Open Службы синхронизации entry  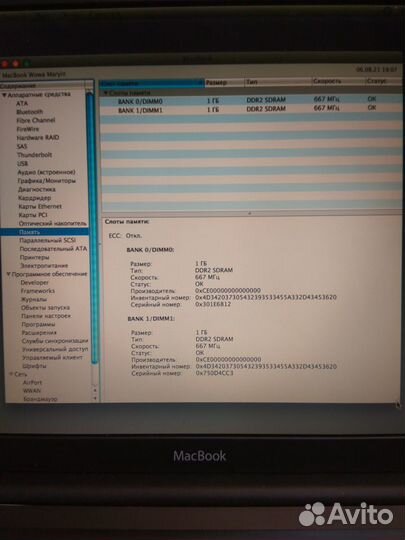(55, 341)
